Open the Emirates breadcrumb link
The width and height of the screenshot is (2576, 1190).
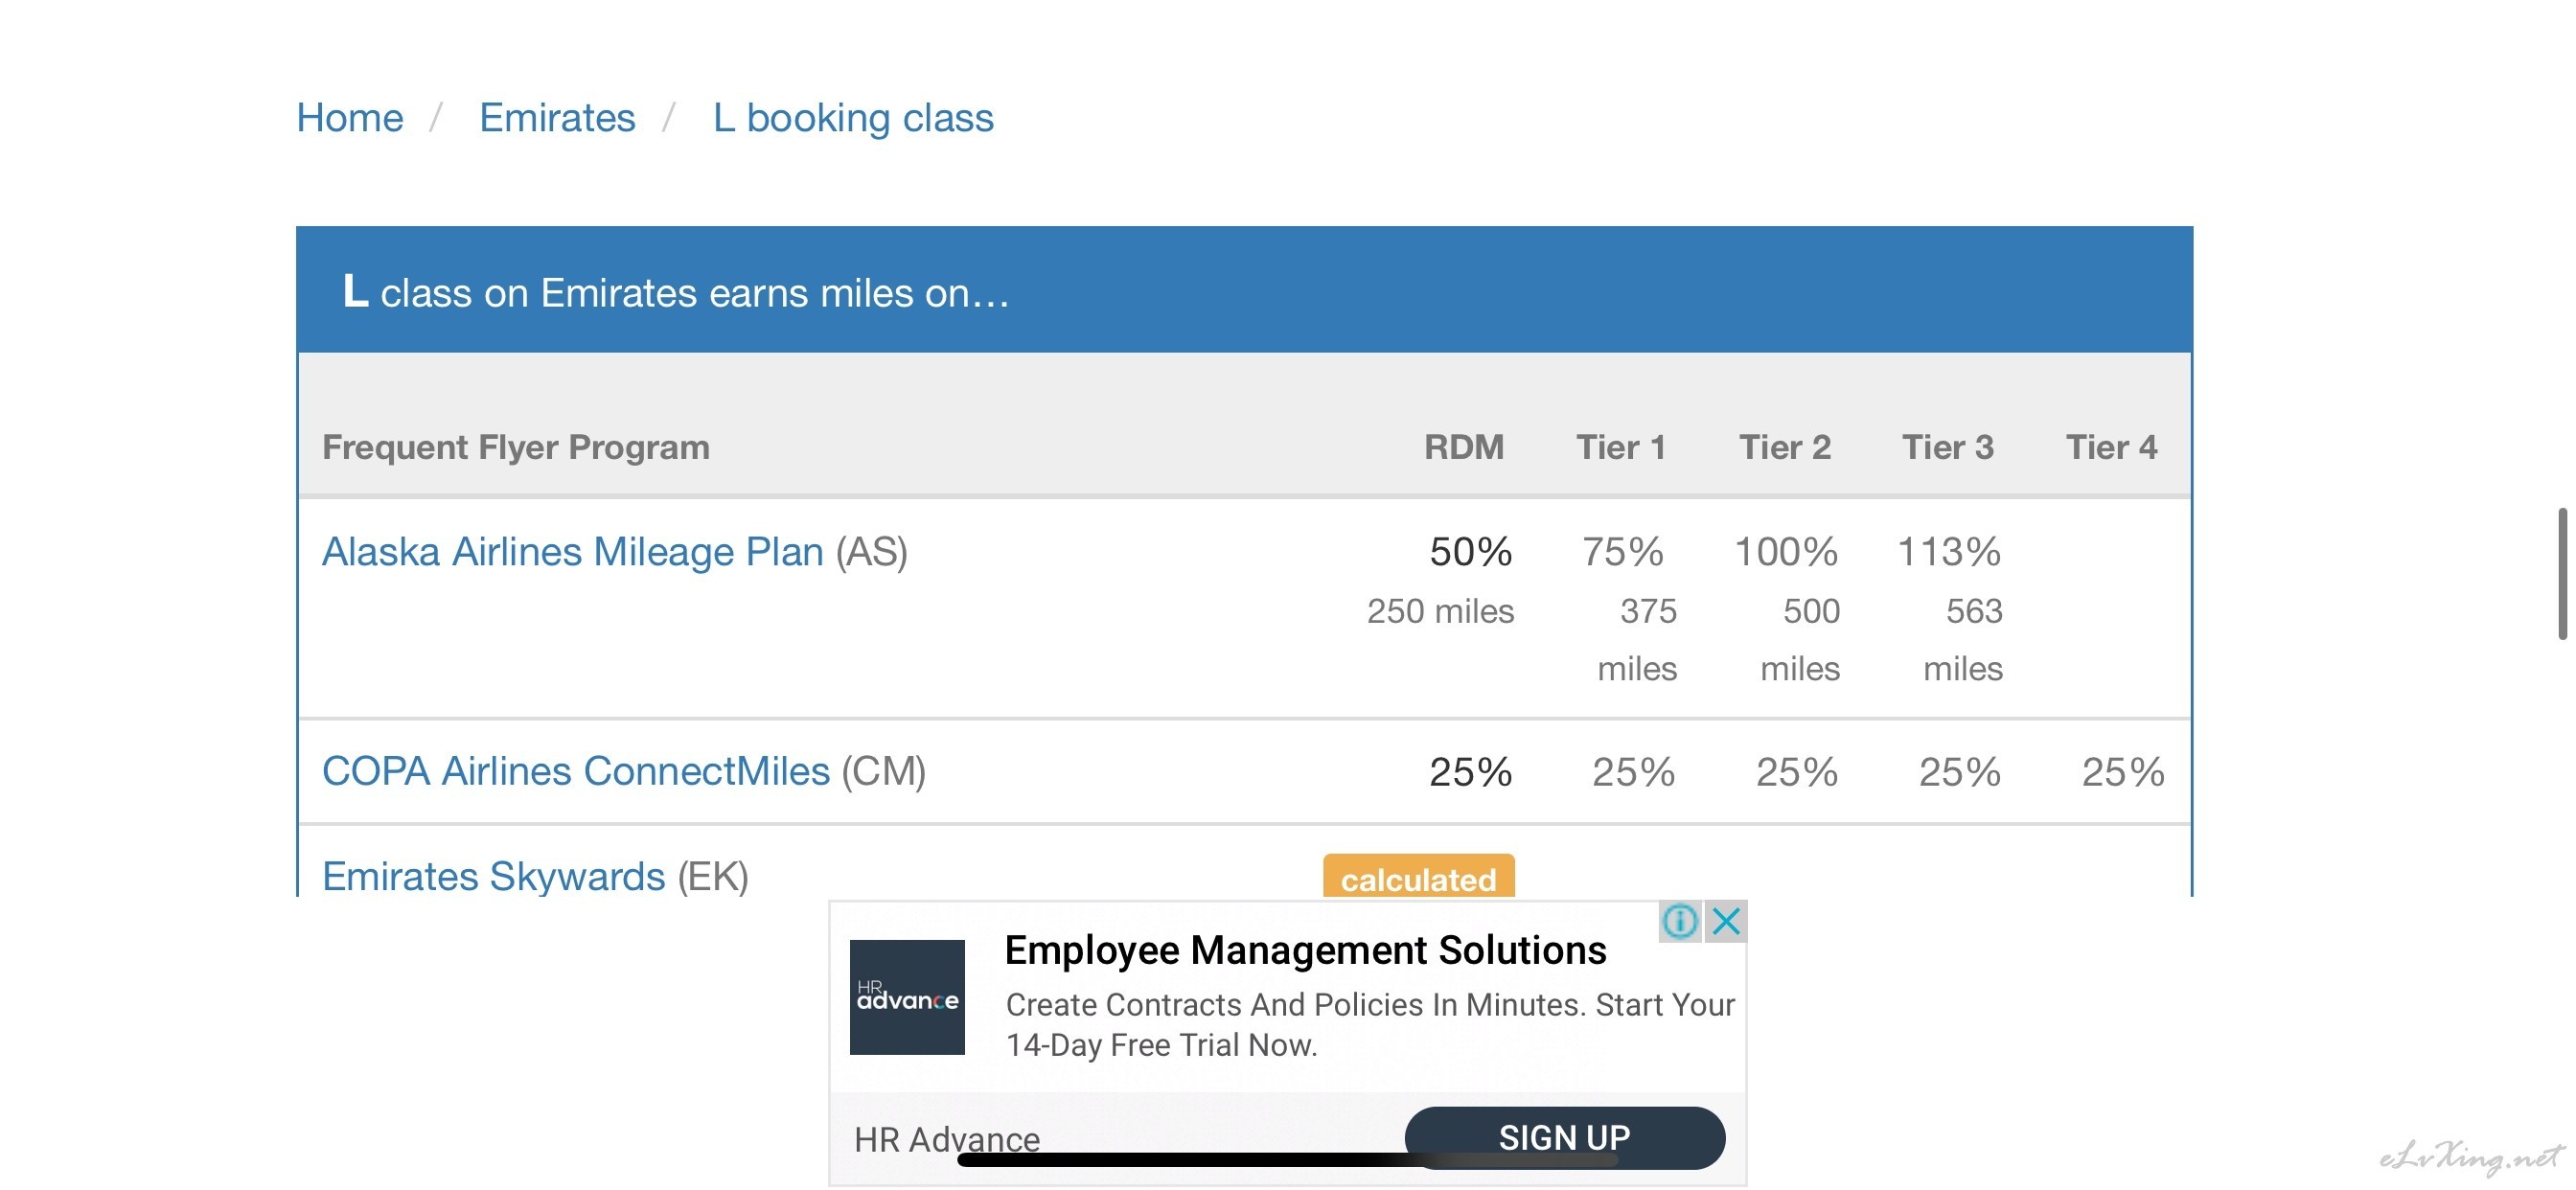(557, 118)
